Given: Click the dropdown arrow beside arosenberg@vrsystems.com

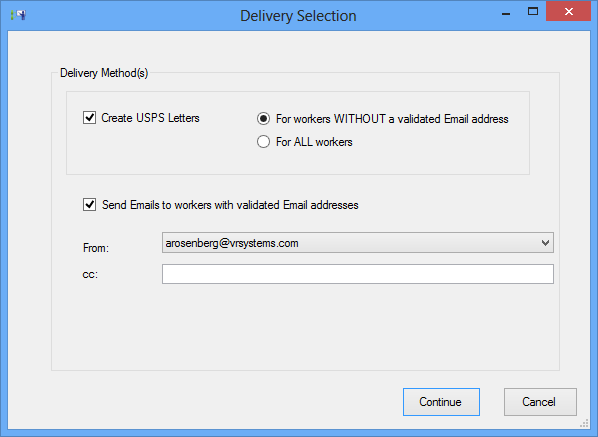Looking at the screenshot, I should click(545, 243).
